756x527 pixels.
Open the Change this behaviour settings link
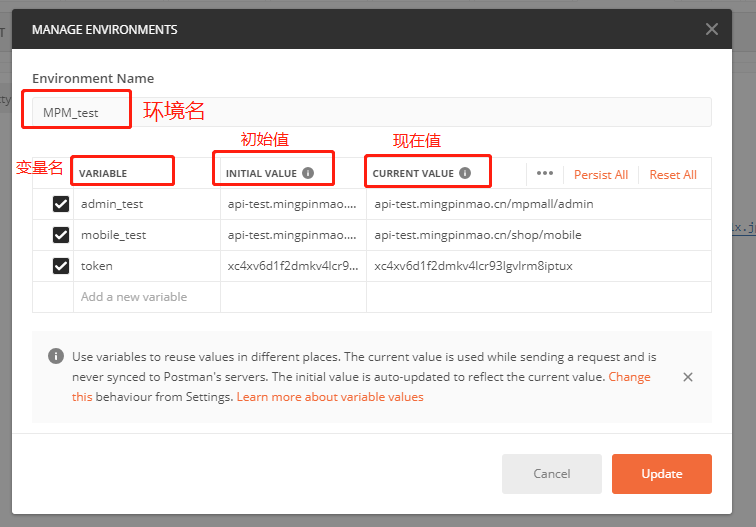[x=629, y=377]
